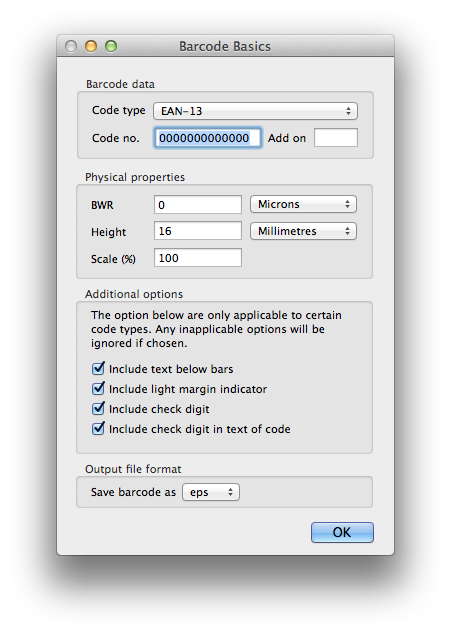Confirm with the OK button
The image size is (451, 634).
[342, 532]
